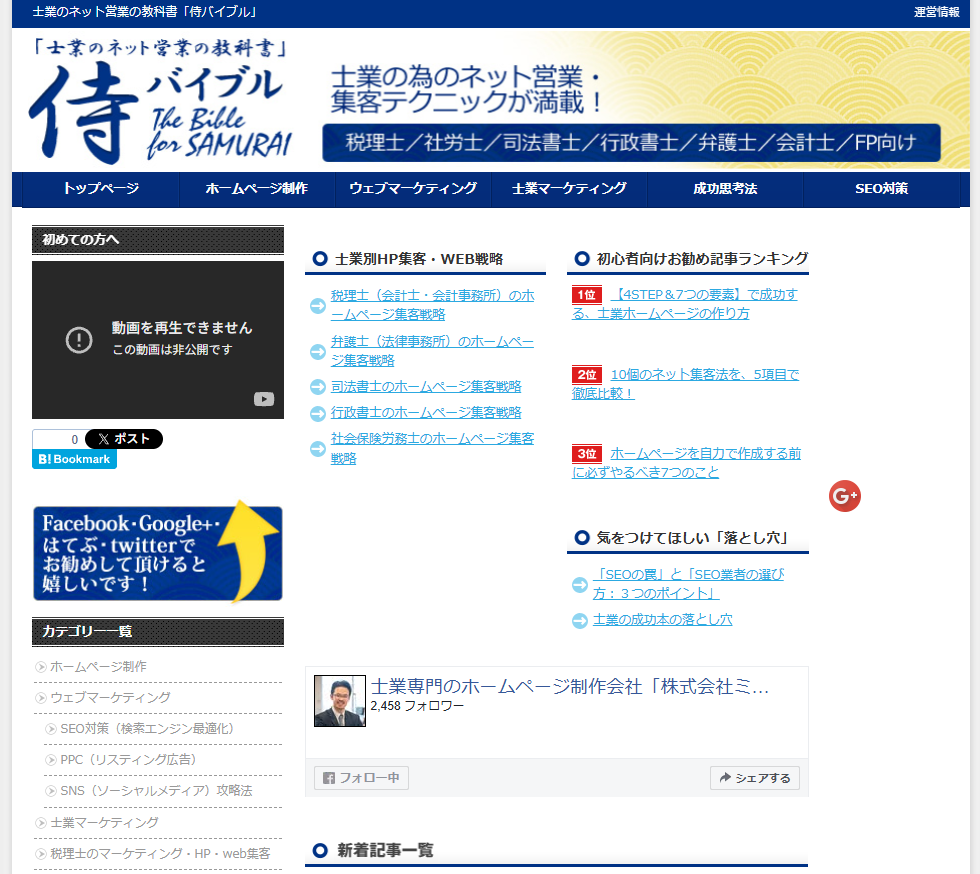Open category ホームページ制作 in sidebar

98,666
